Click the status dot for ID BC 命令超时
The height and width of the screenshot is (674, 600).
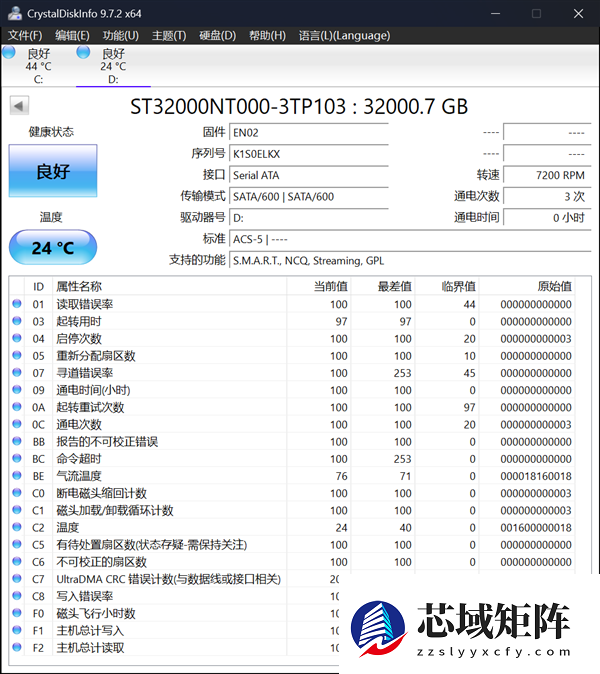[x=17, y=459]
